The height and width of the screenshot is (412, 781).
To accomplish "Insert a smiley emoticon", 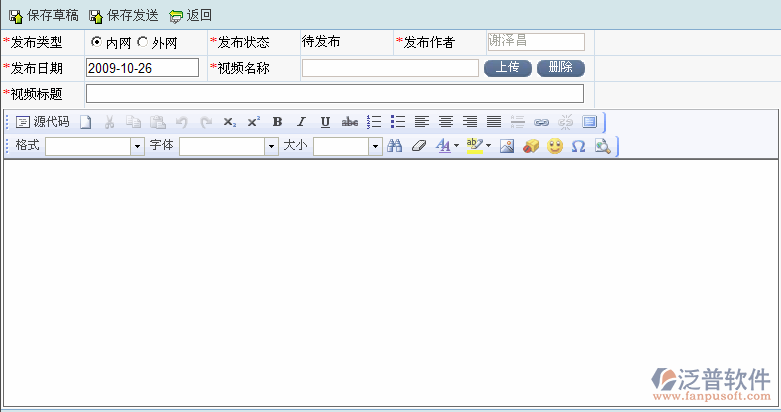I will pyautogui.click(x=554, y=146).
